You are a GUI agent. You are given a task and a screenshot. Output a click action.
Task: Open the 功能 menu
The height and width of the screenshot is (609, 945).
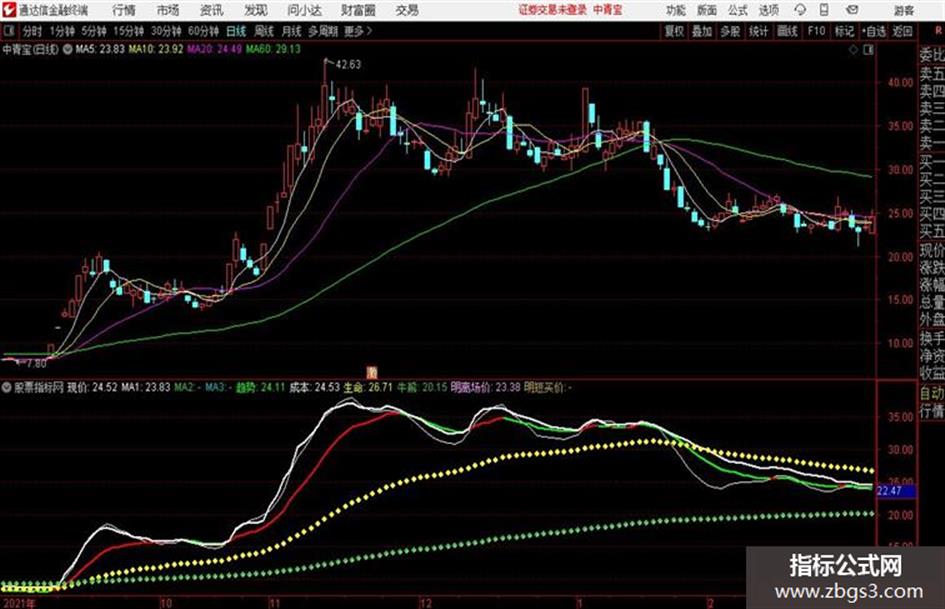(x=676, y=10)
